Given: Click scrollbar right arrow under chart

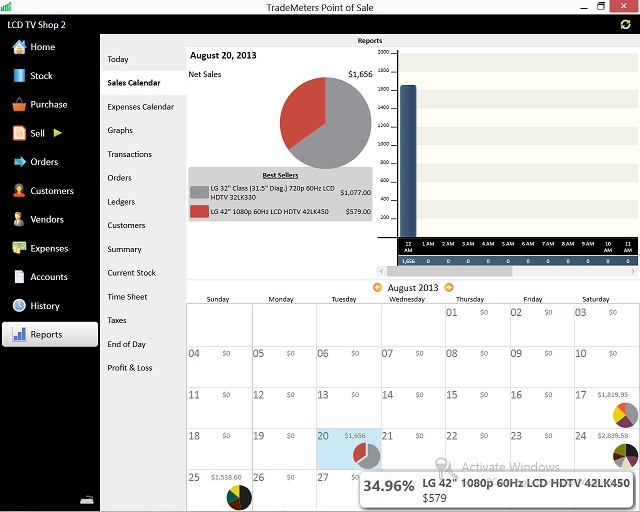Looking at the screenshot, I should (633, 271).
